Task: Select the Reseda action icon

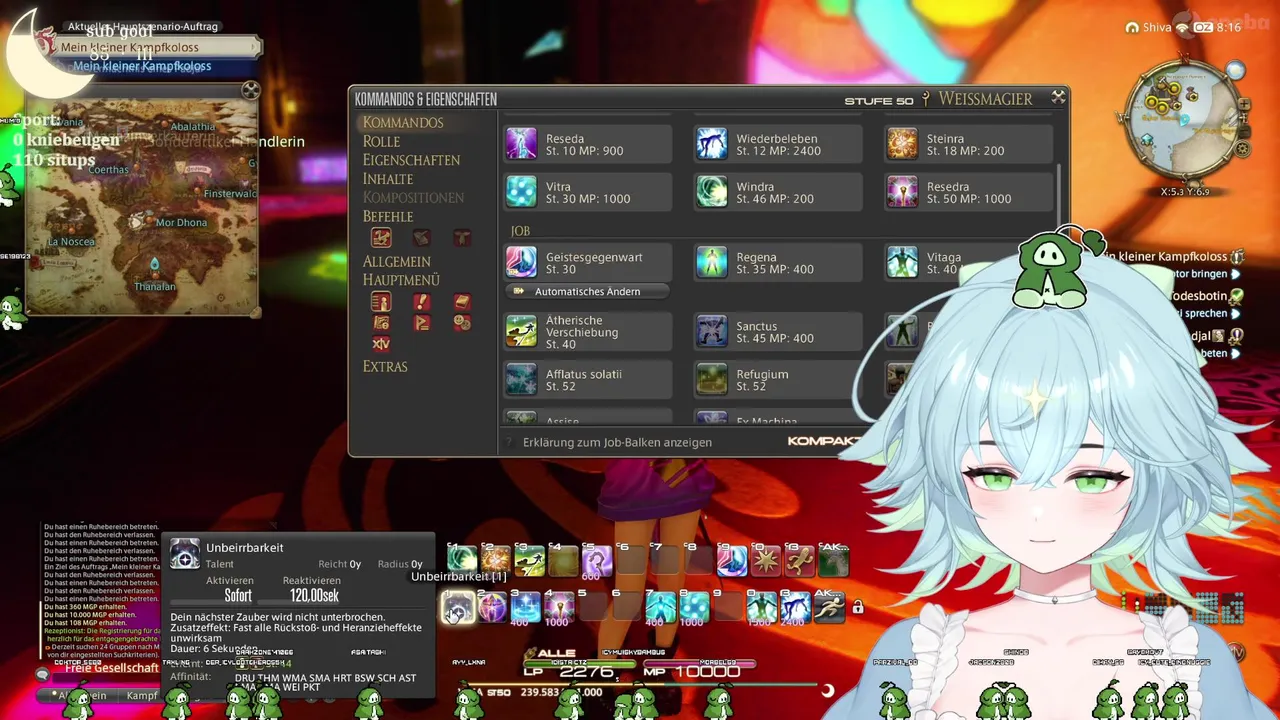Action: pos(521,144)
